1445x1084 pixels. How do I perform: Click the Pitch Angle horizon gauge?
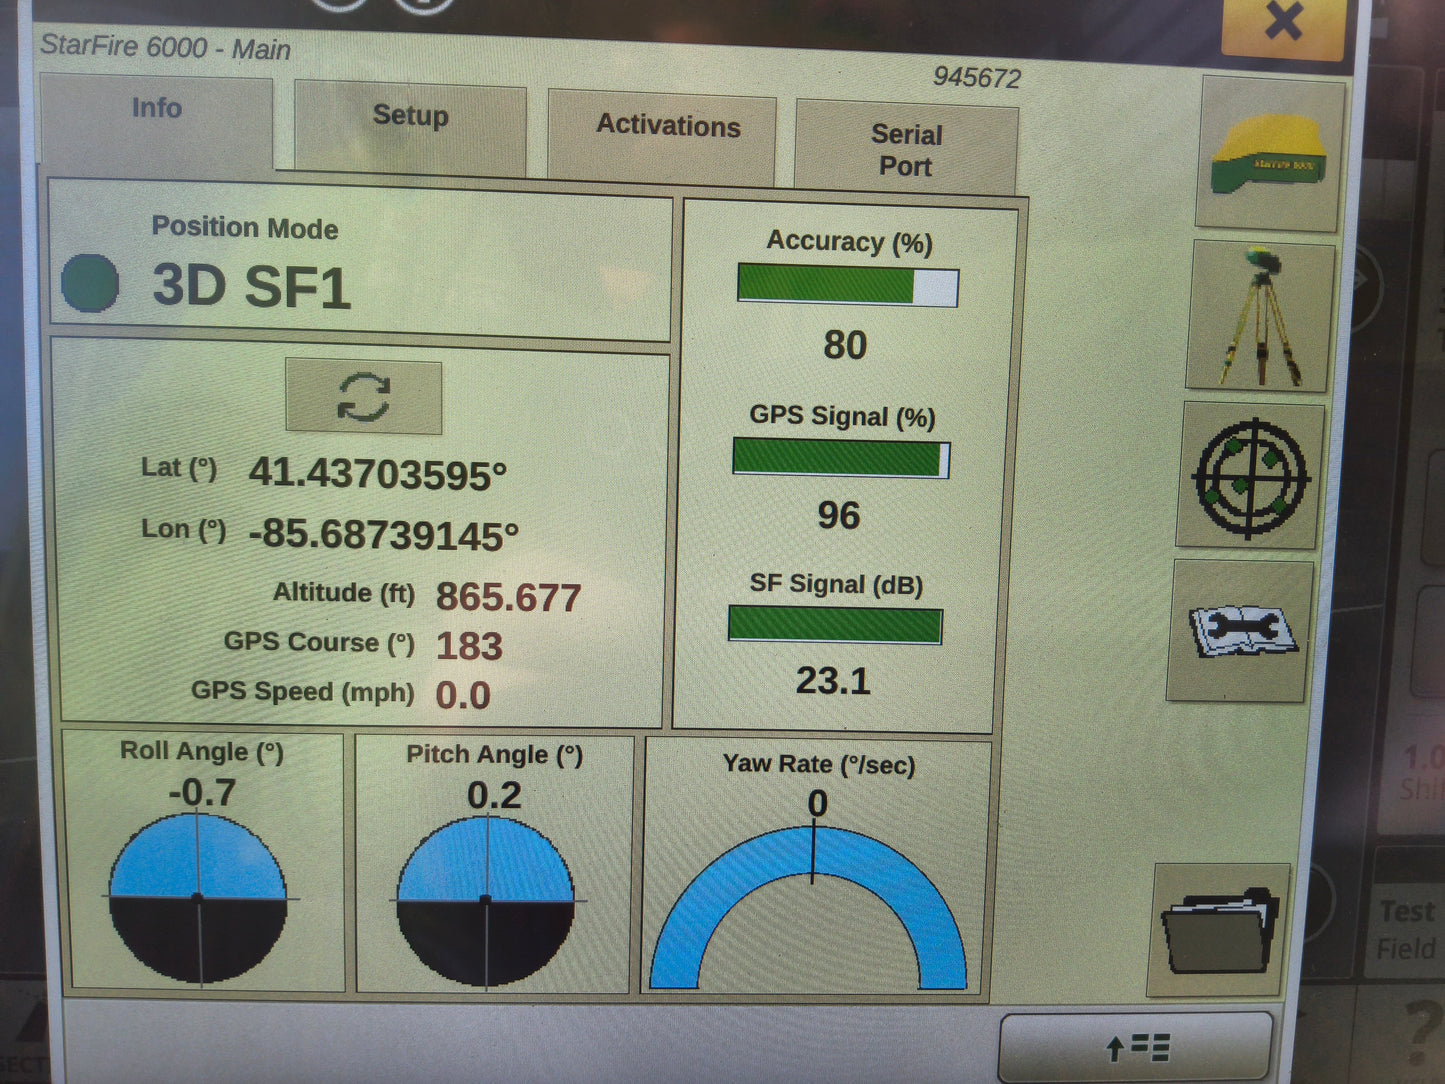point(486,901)
